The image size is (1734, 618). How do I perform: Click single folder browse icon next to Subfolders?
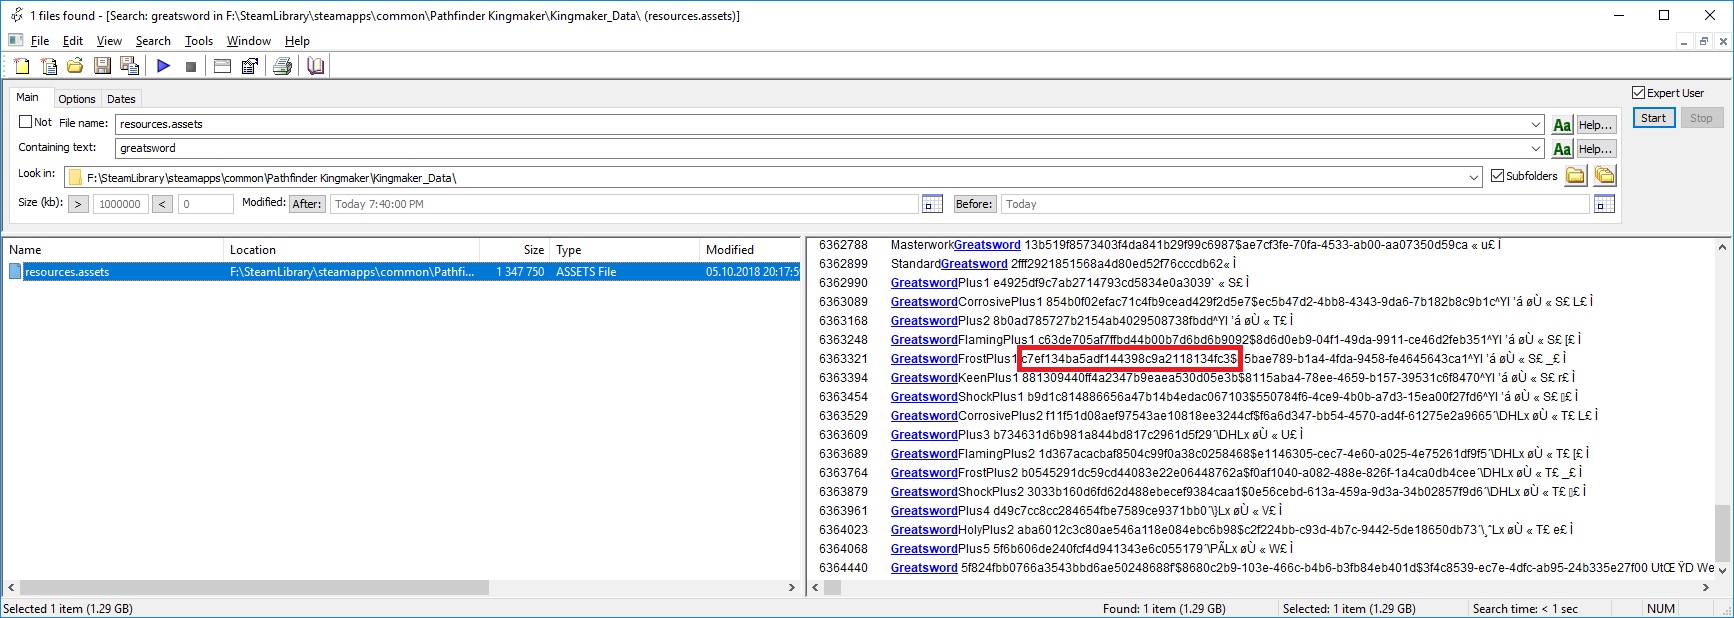[1576, 176]
